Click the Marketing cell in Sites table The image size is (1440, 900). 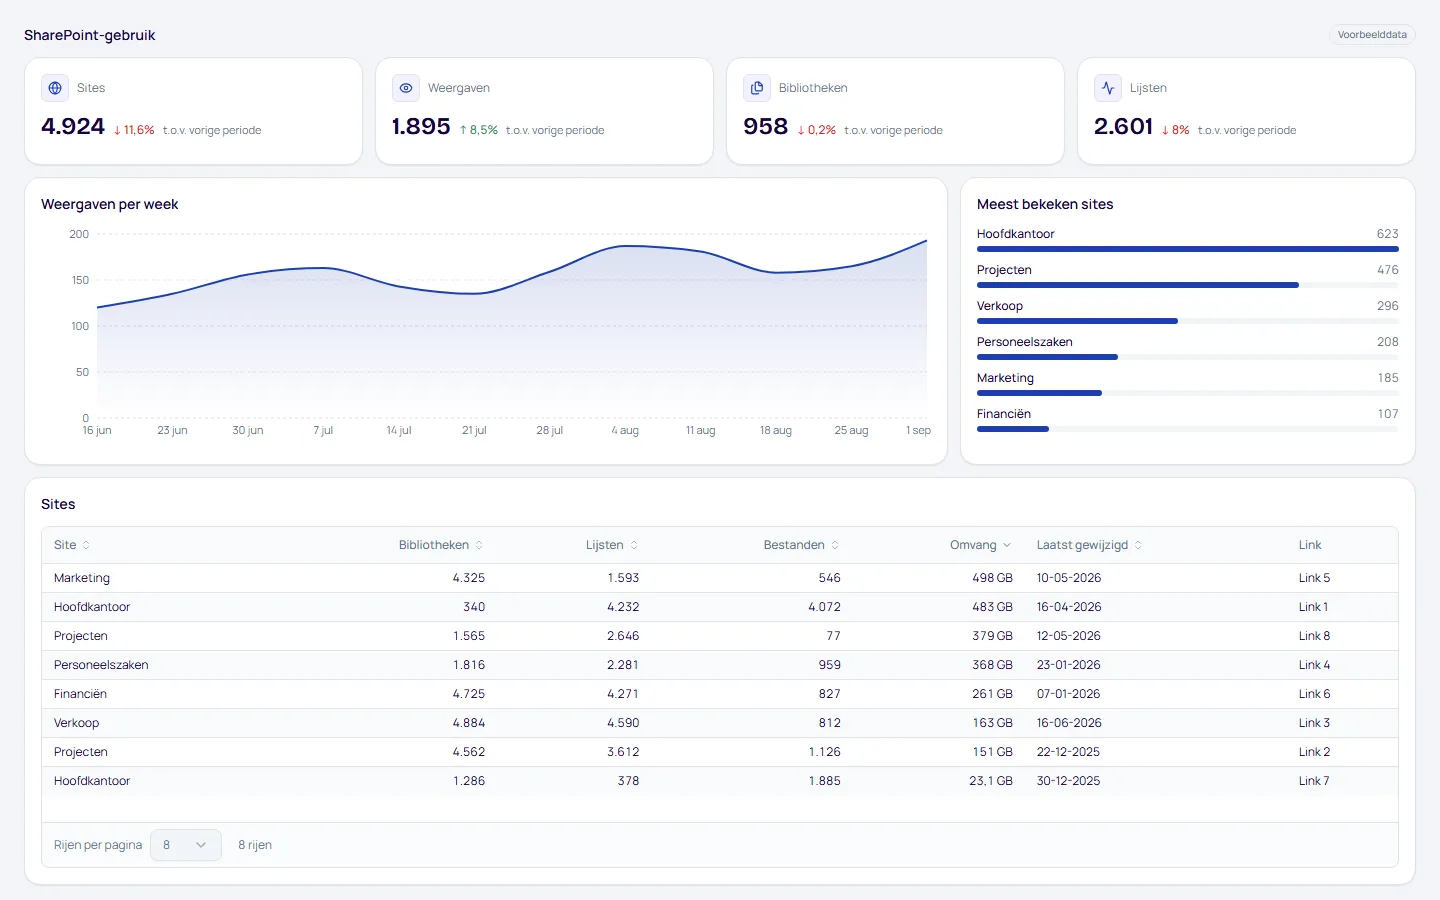pos(82,578)
